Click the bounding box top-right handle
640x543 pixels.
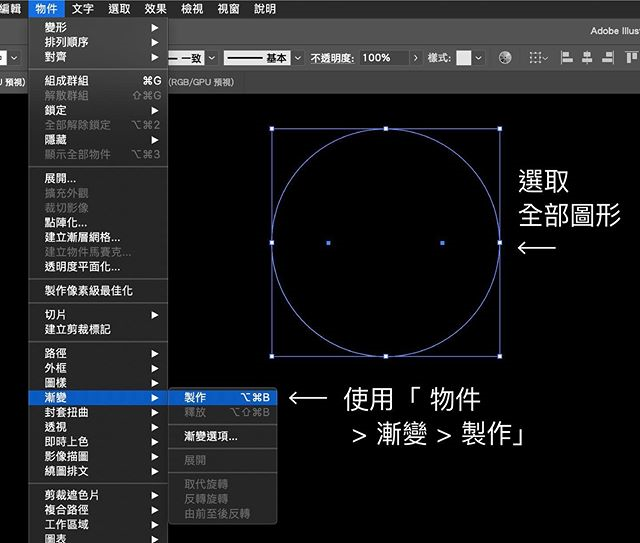pos(500,129)
